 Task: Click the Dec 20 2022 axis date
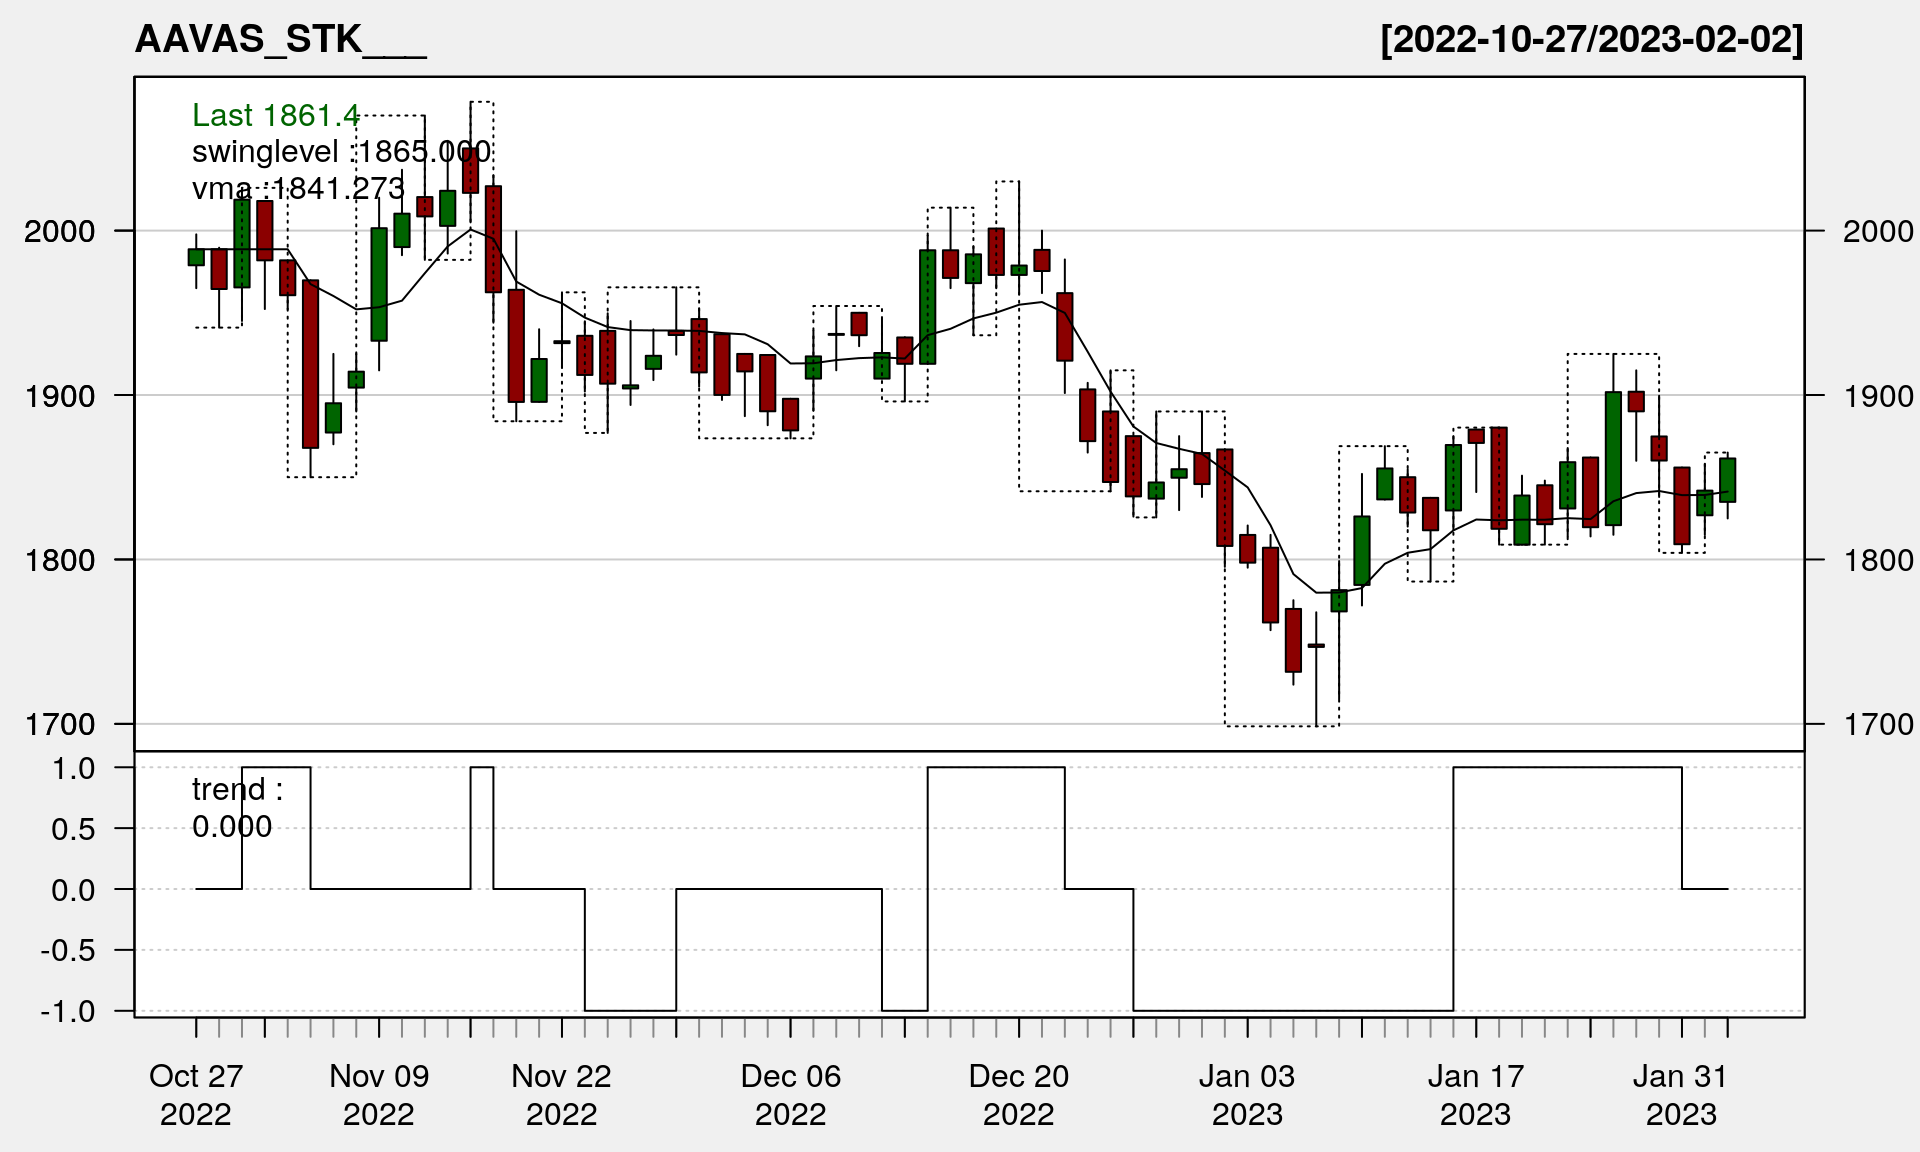(1018, 1094)
